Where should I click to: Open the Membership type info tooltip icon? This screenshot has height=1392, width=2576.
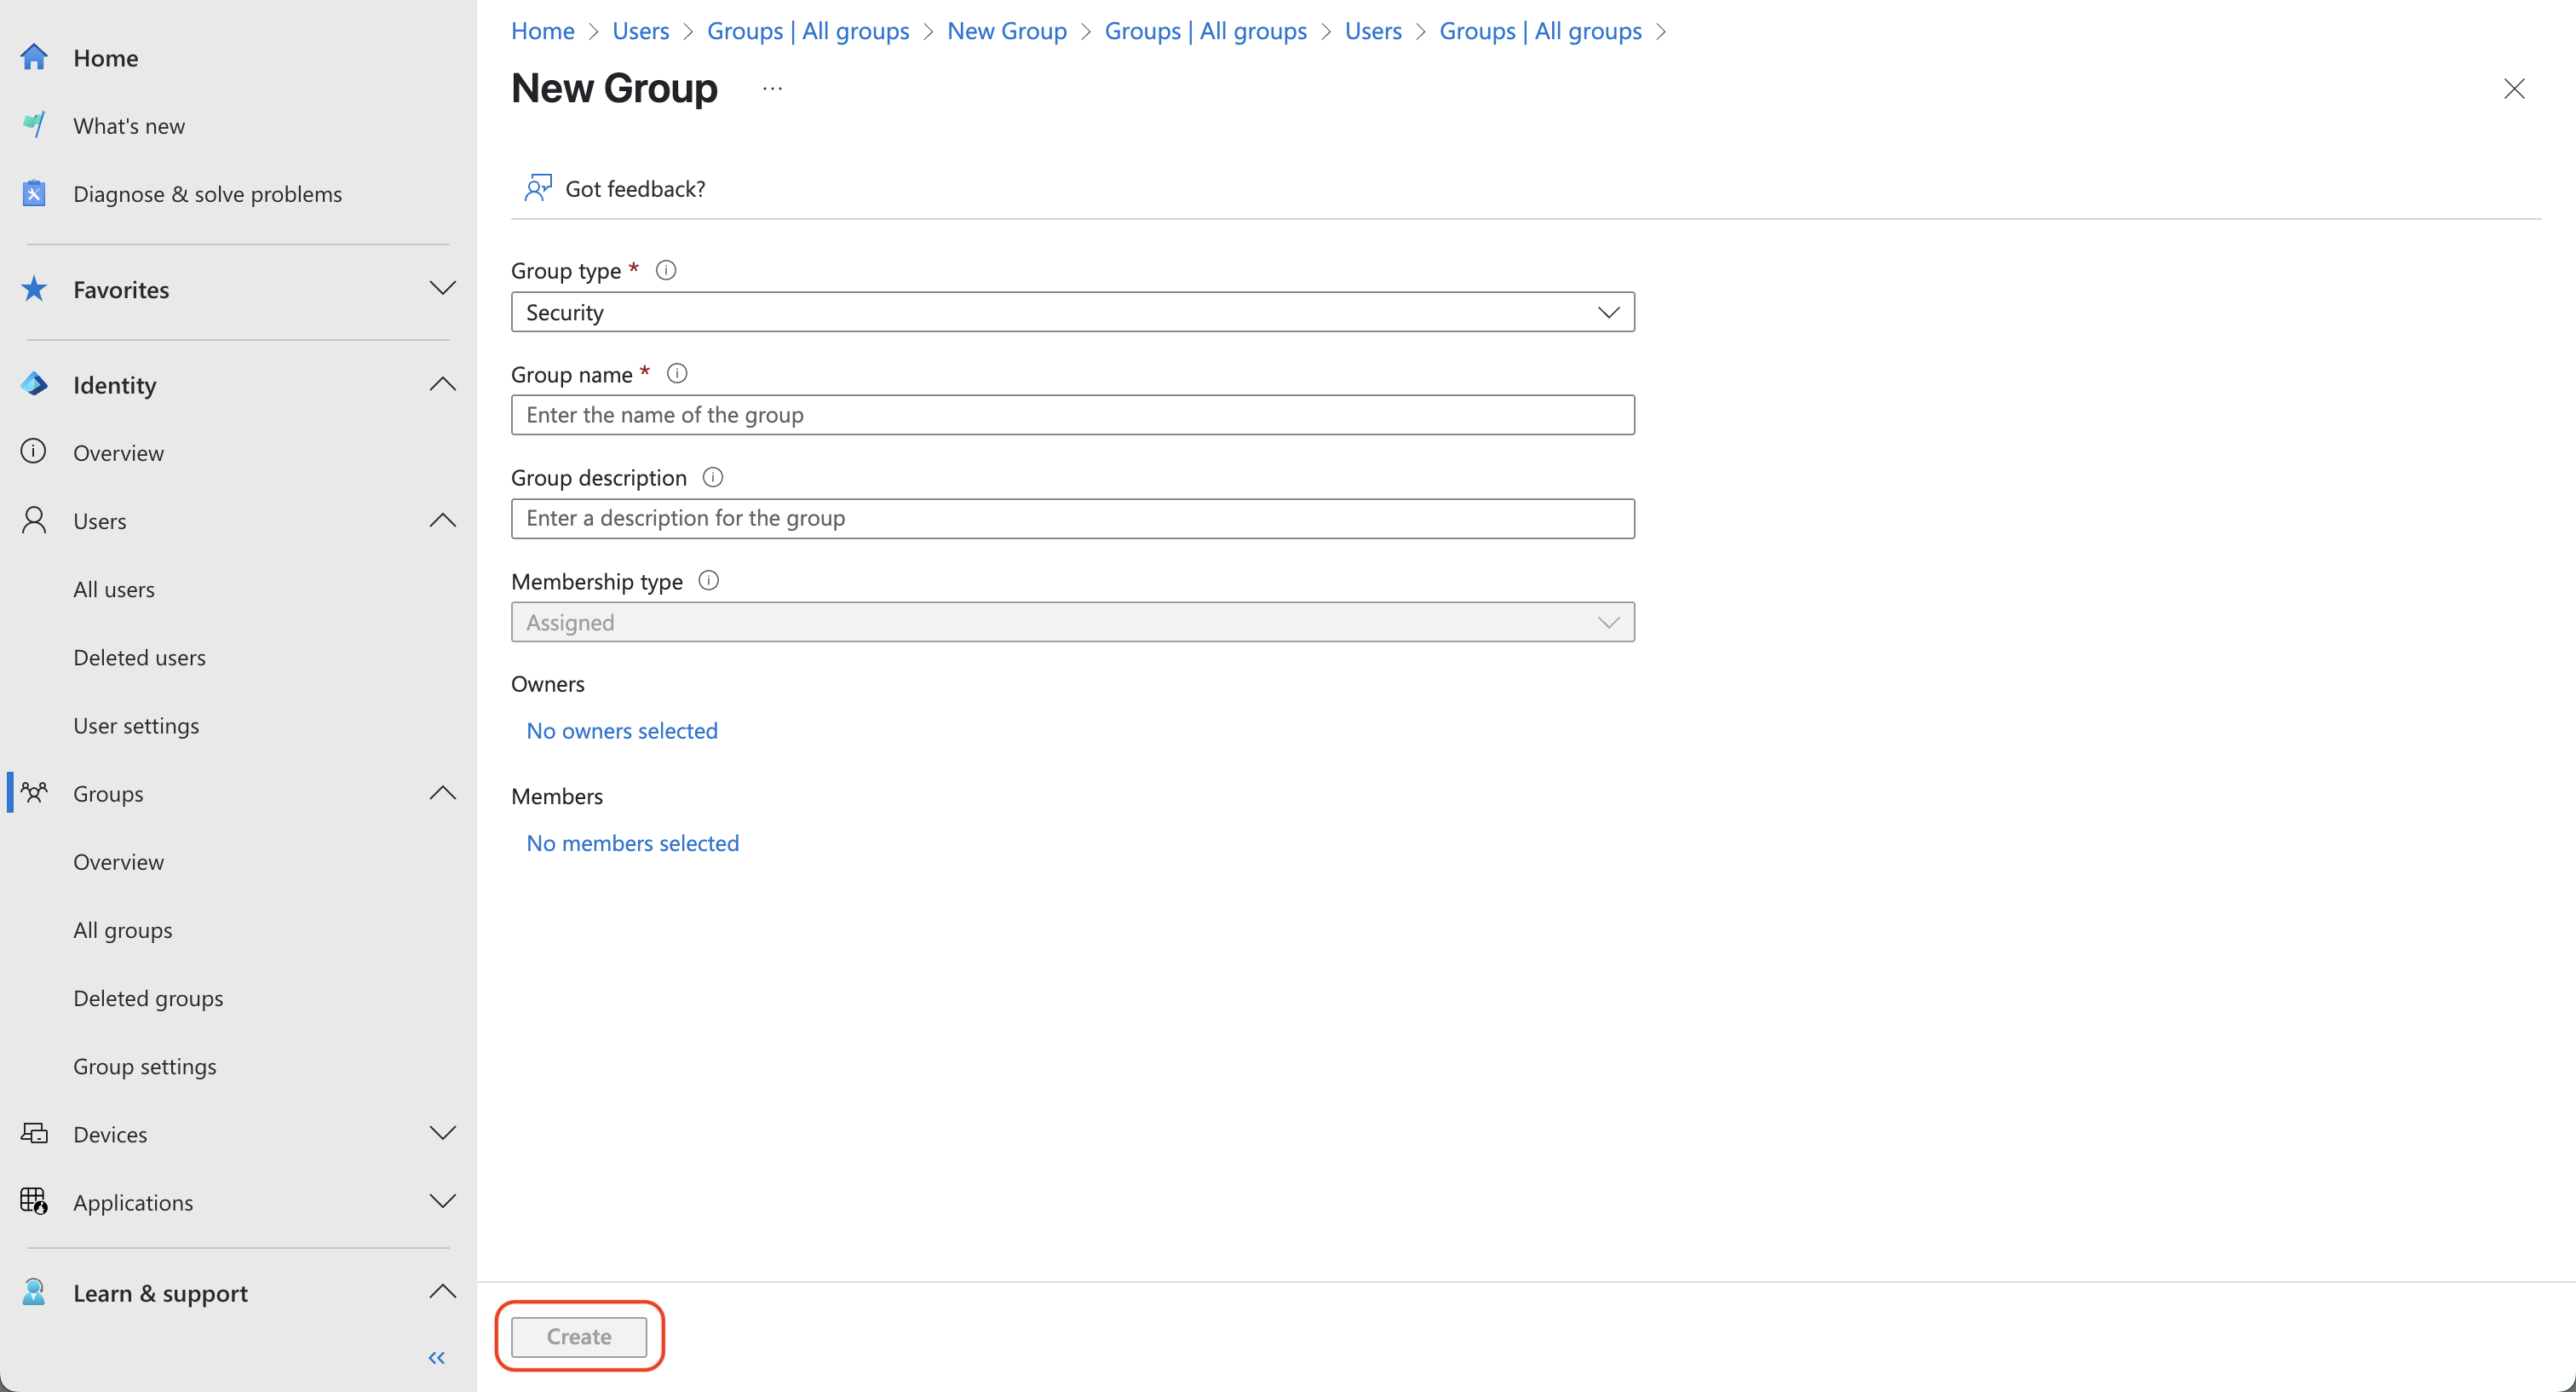tap(709, 581)
